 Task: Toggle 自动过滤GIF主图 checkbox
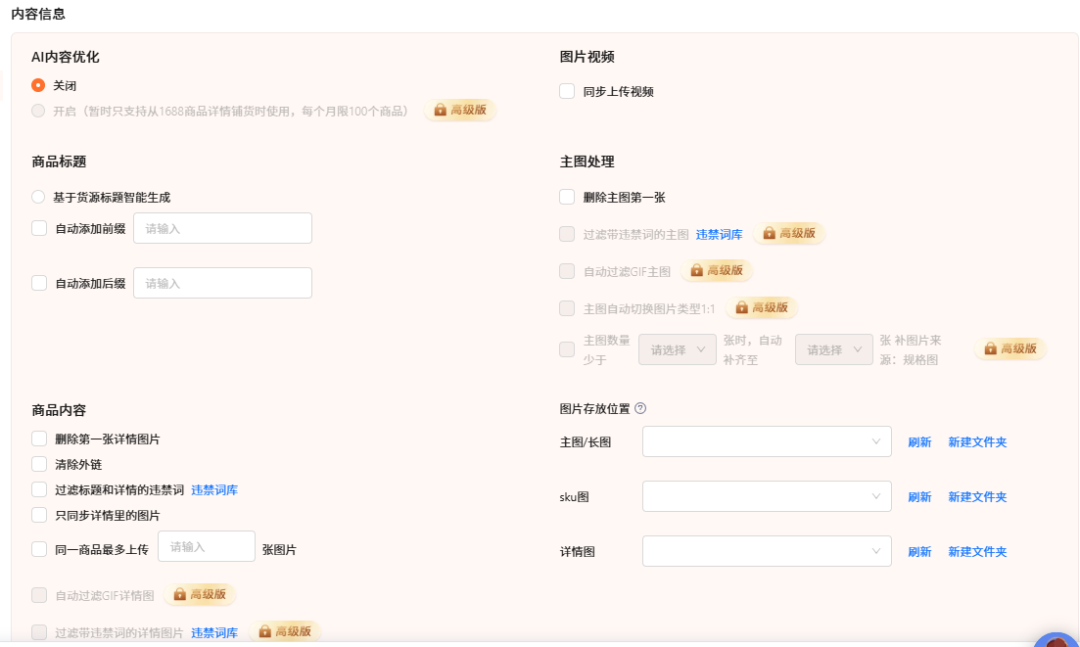[x=567, y=271]
